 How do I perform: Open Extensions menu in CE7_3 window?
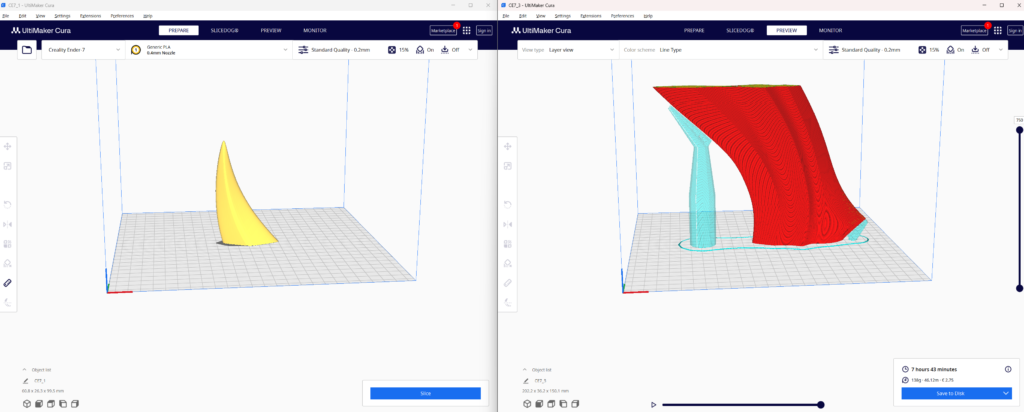pyautogui.click(x=590, y=16)
